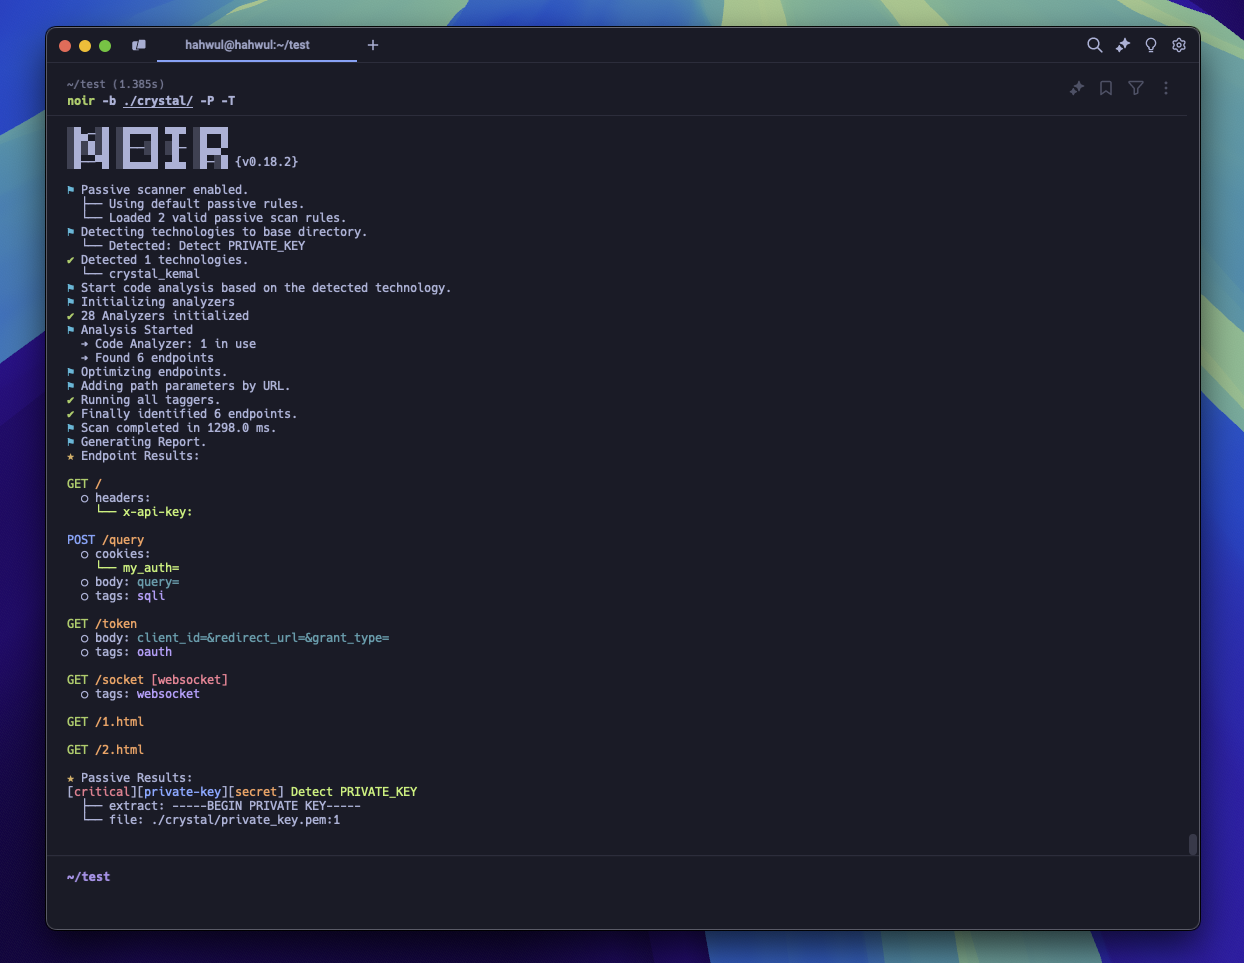Screen dimensions: 1244x963
Task: Open the Warp AI assistant sparkles icon
Action: click(x=1122, y=45)
